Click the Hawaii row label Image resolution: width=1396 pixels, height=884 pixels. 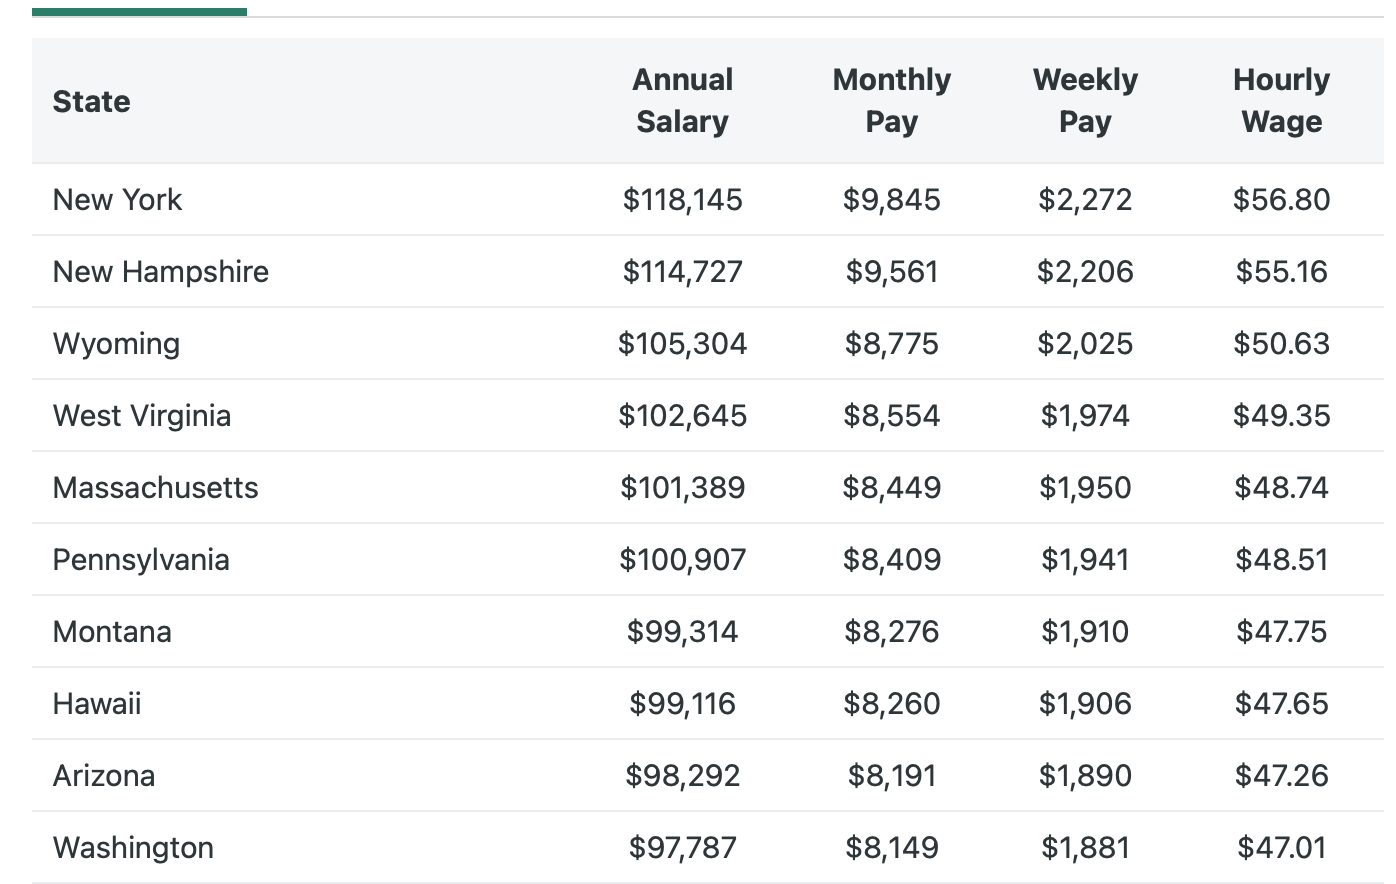point(97,703)
